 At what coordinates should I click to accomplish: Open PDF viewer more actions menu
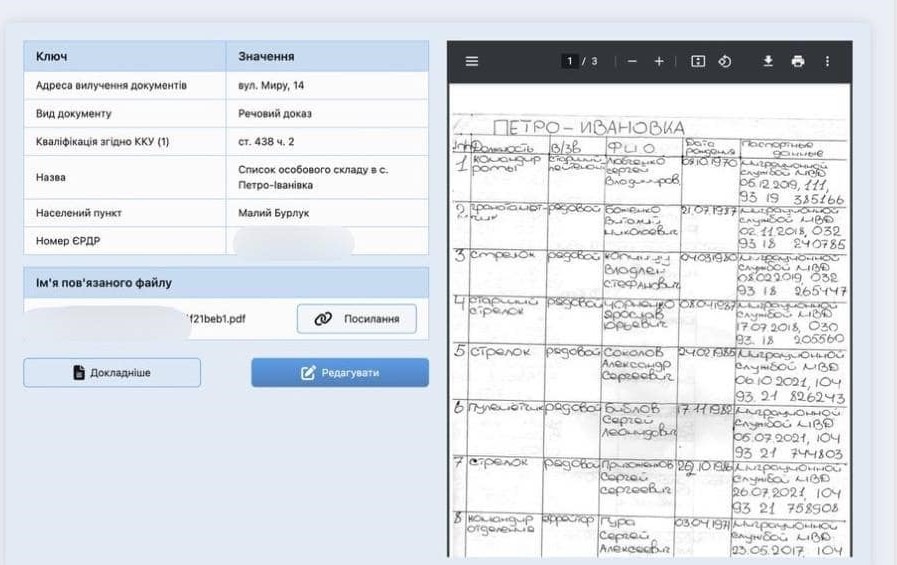coord(827,61)
